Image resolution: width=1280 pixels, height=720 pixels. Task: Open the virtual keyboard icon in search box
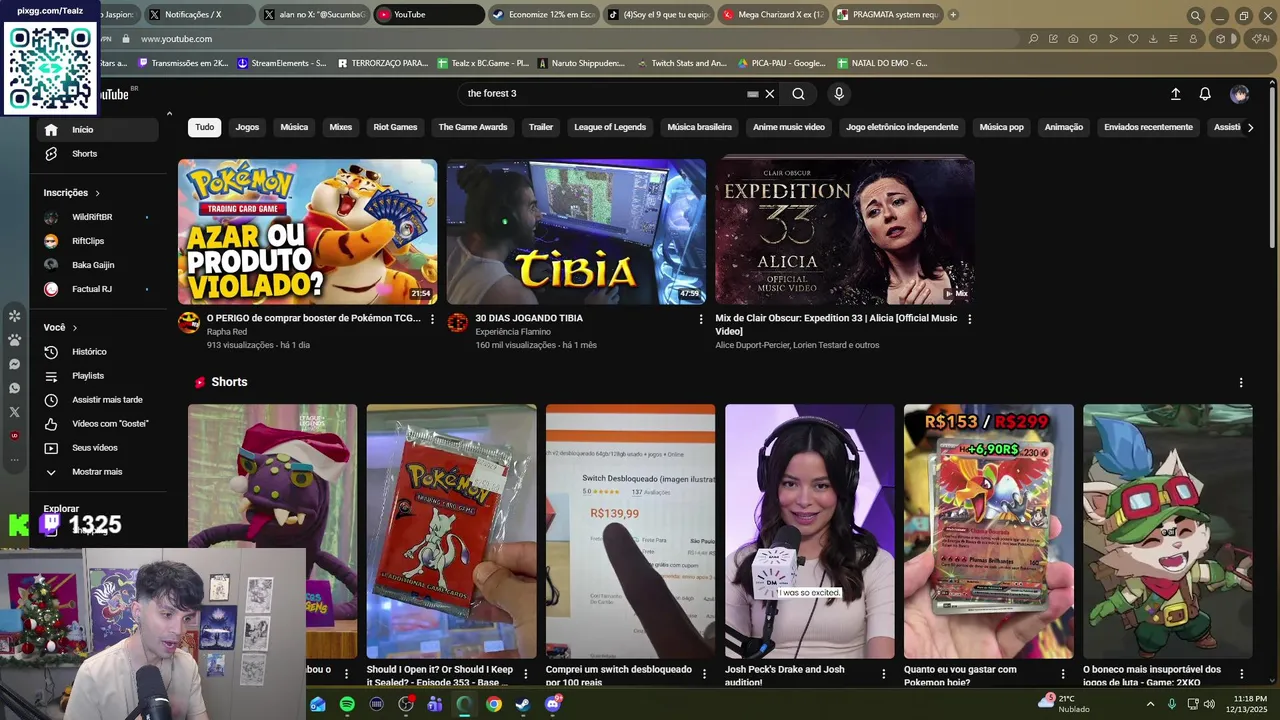(752, 94)
